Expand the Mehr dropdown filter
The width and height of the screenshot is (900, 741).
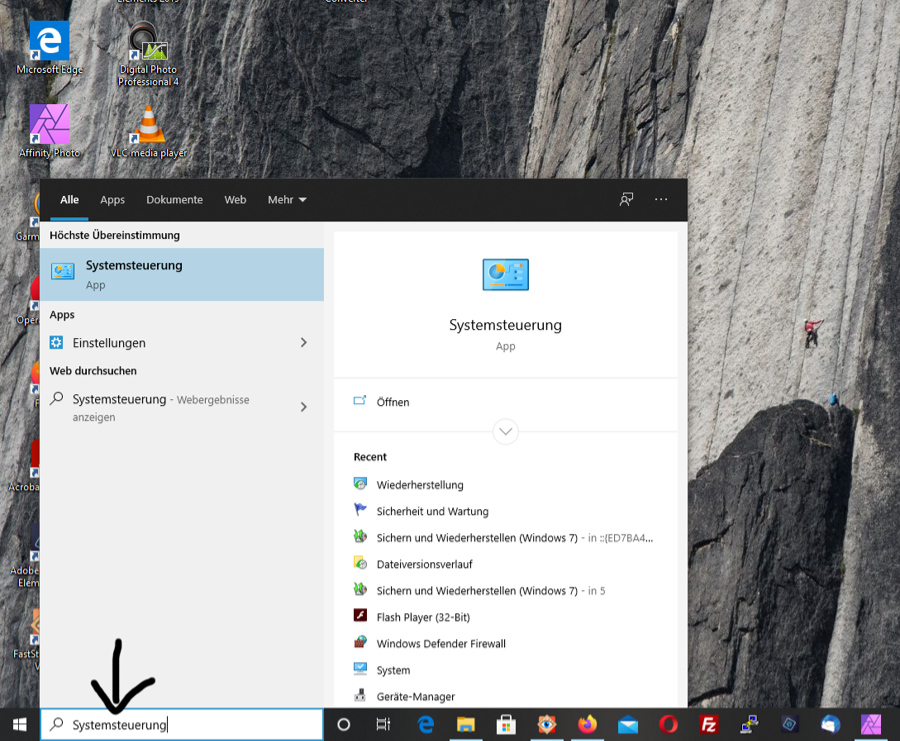[287, 200]
